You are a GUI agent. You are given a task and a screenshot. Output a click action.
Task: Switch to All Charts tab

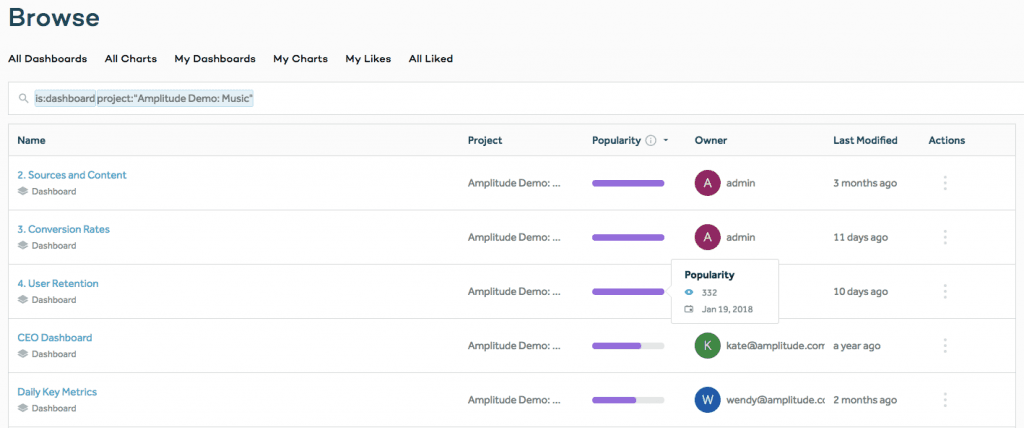131,59
